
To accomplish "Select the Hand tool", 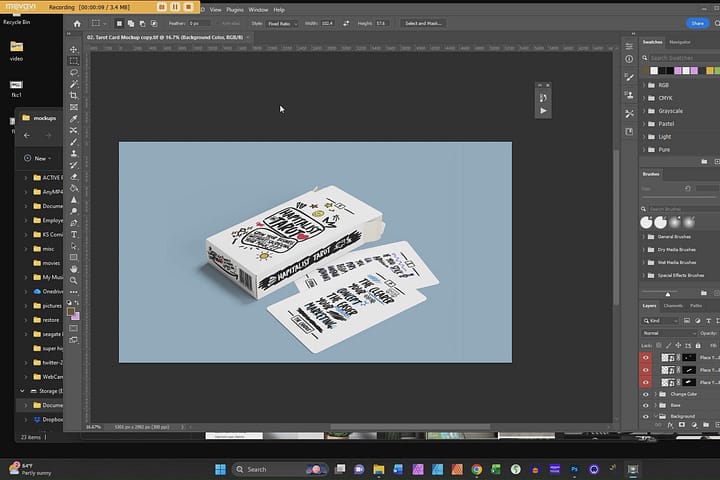I will pyautogui.click(x=73, y=269).
